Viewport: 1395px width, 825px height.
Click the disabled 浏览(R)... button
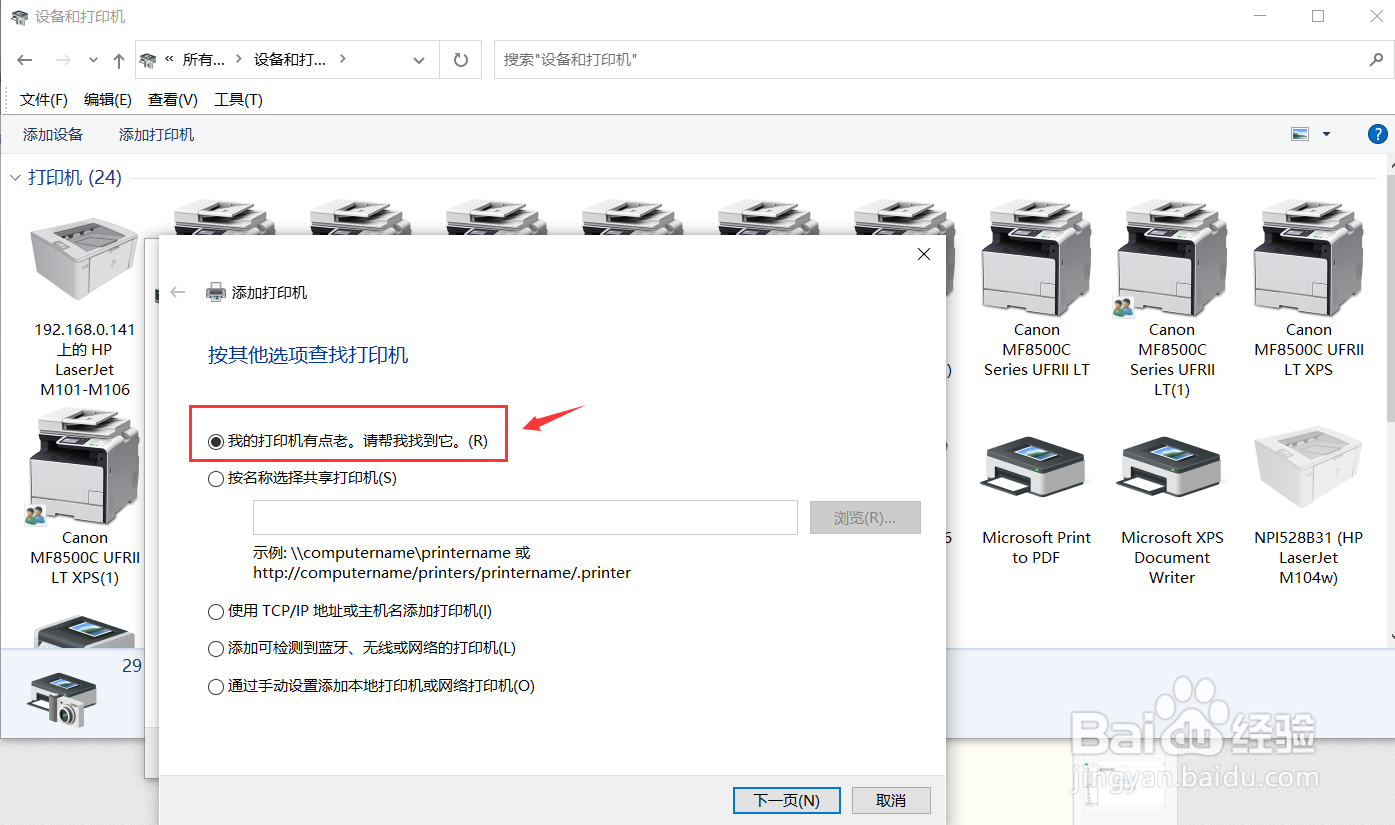tap(865, 518)
